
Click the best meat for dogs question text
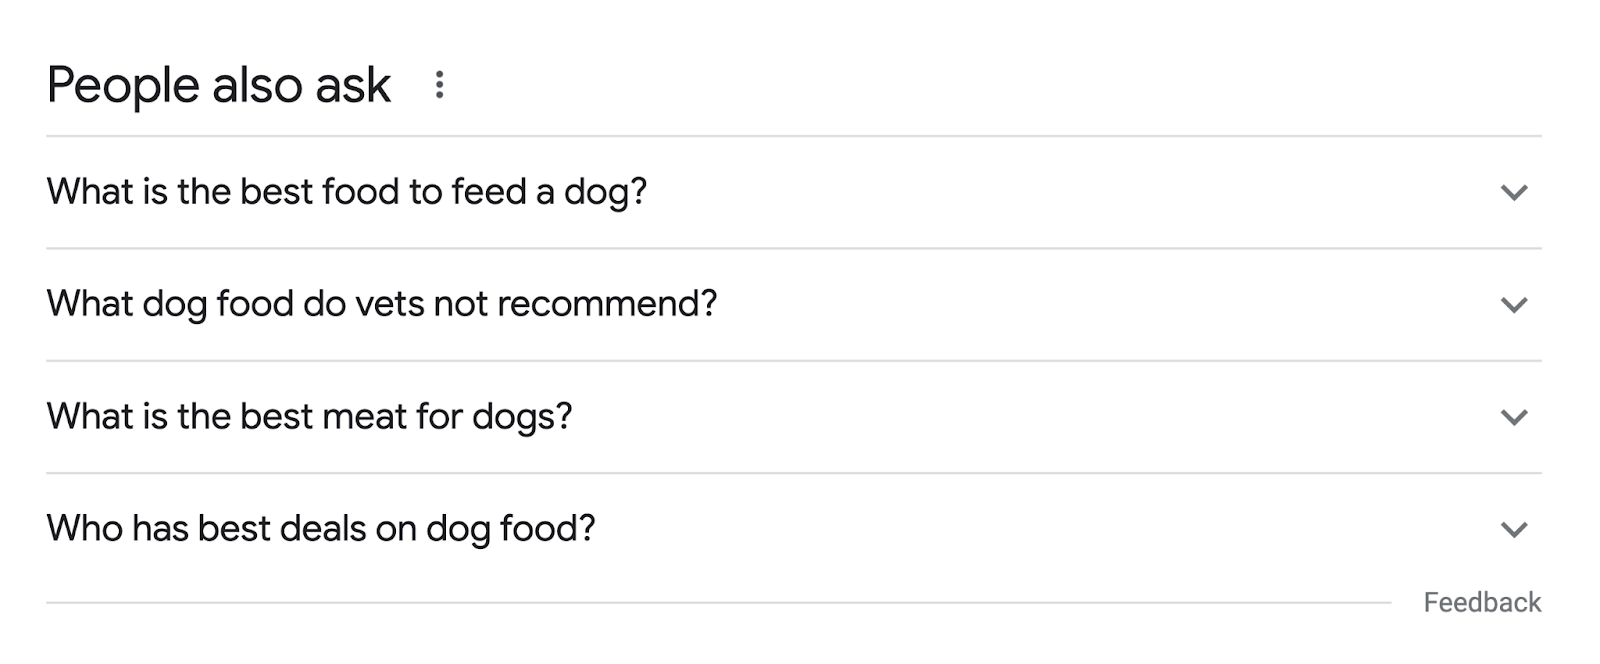click(310, 417)
